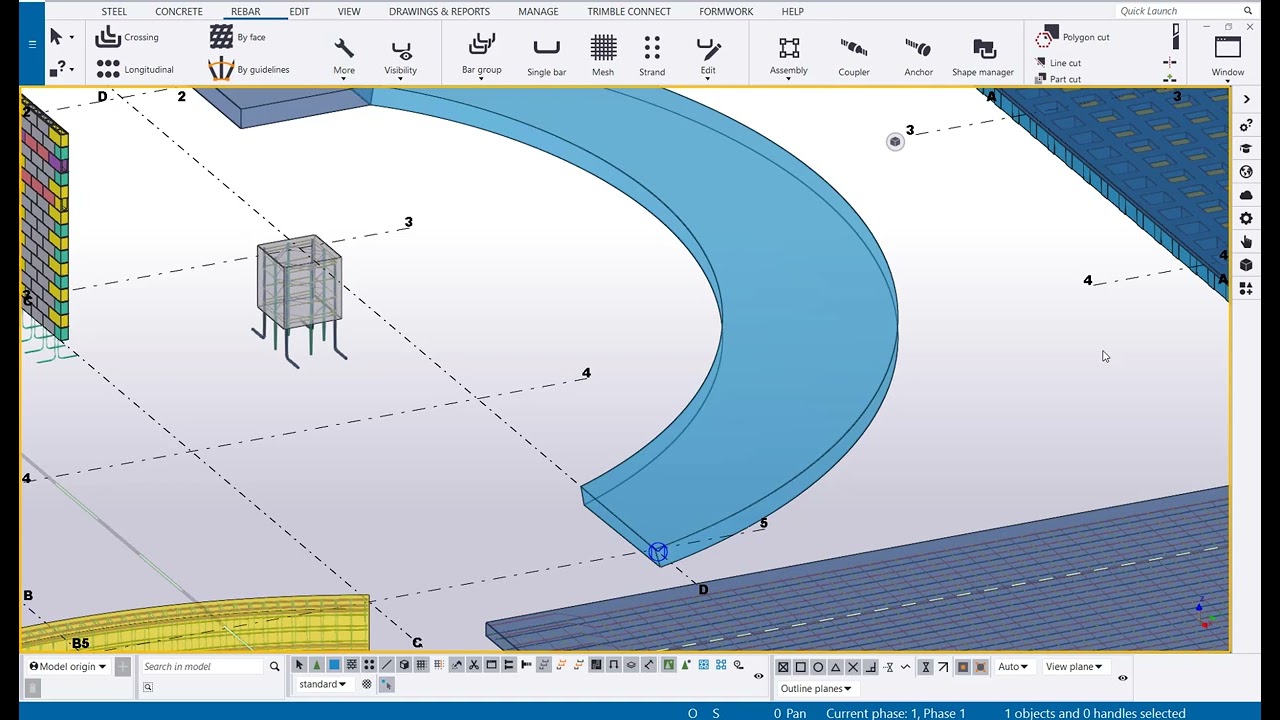Viewport: 1280px width, 720px height.
Task: Toggle snap to center points (circle icon)
Action: click(x=818, y=667)
